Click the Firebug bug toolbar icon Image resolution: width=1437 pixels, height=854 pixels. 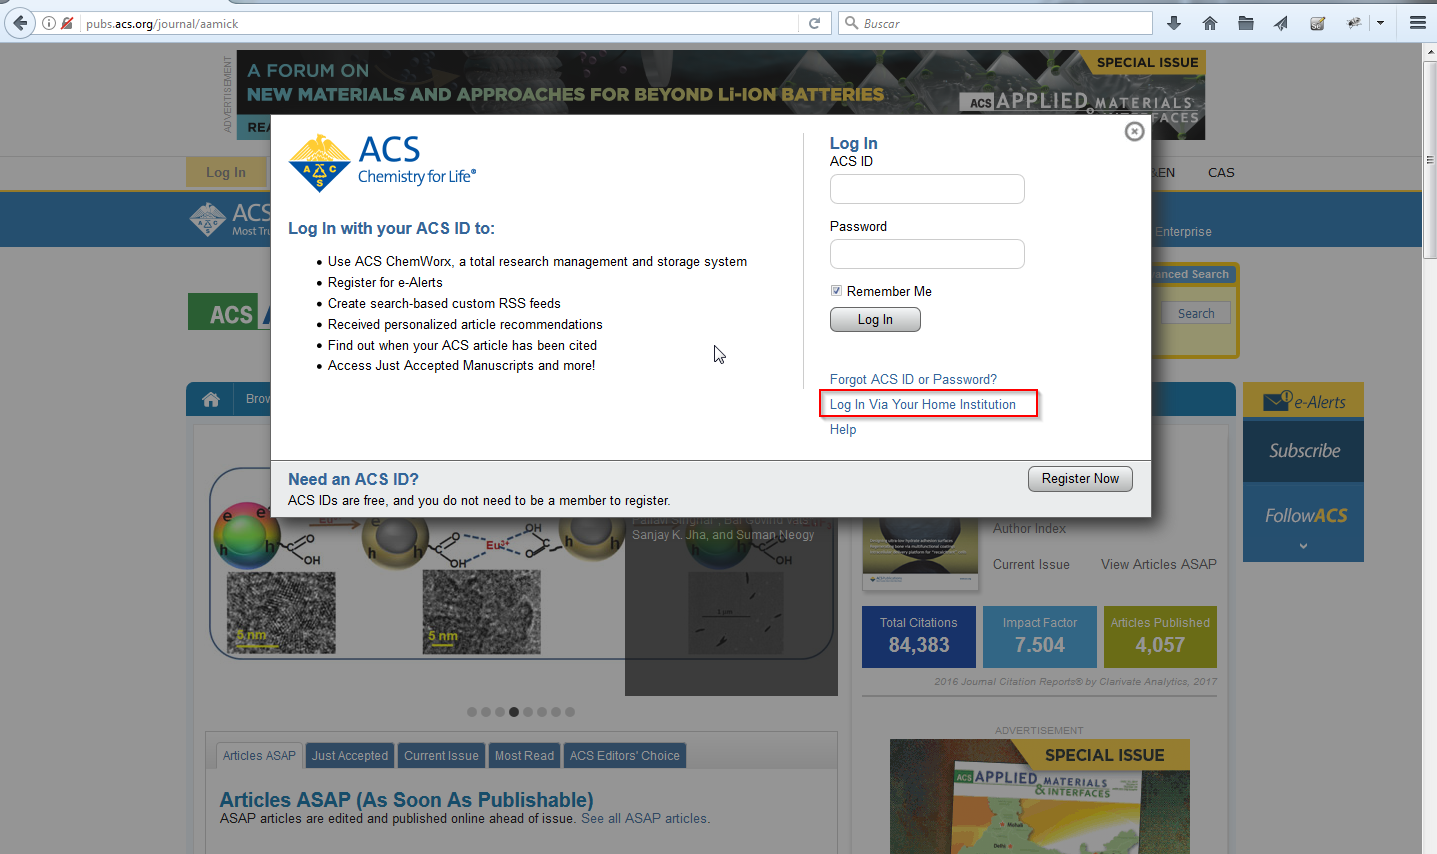coord(1354,23)
